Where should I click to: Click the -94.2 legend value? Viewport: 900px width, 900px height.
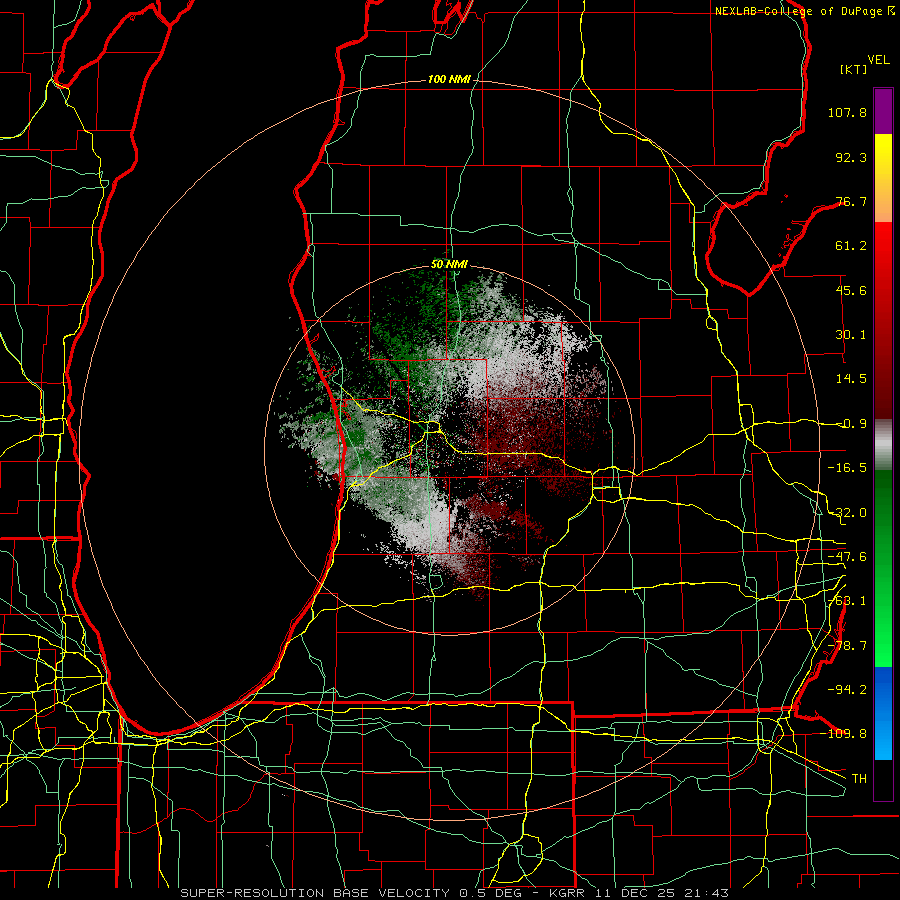click(847, 689)
